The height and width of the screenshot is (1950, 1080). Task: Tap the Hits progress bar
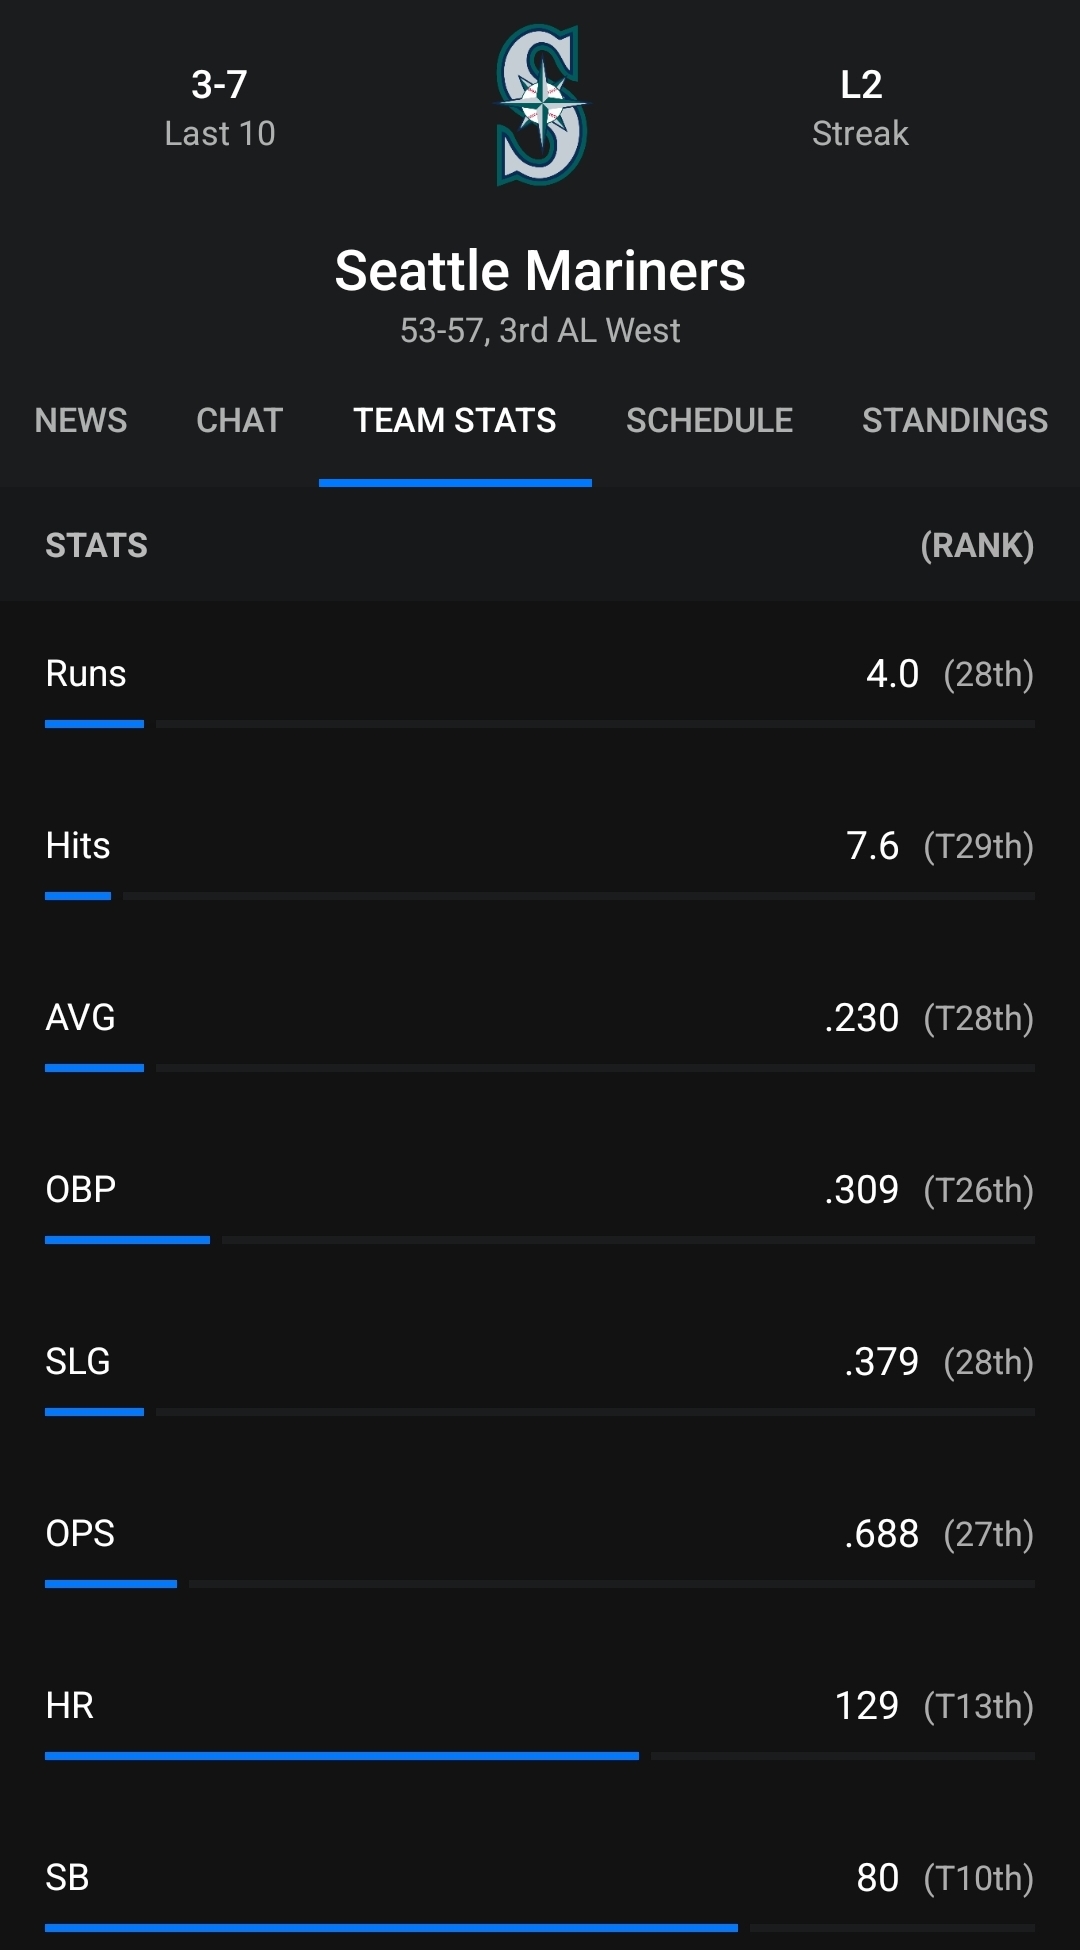[540, 896]
